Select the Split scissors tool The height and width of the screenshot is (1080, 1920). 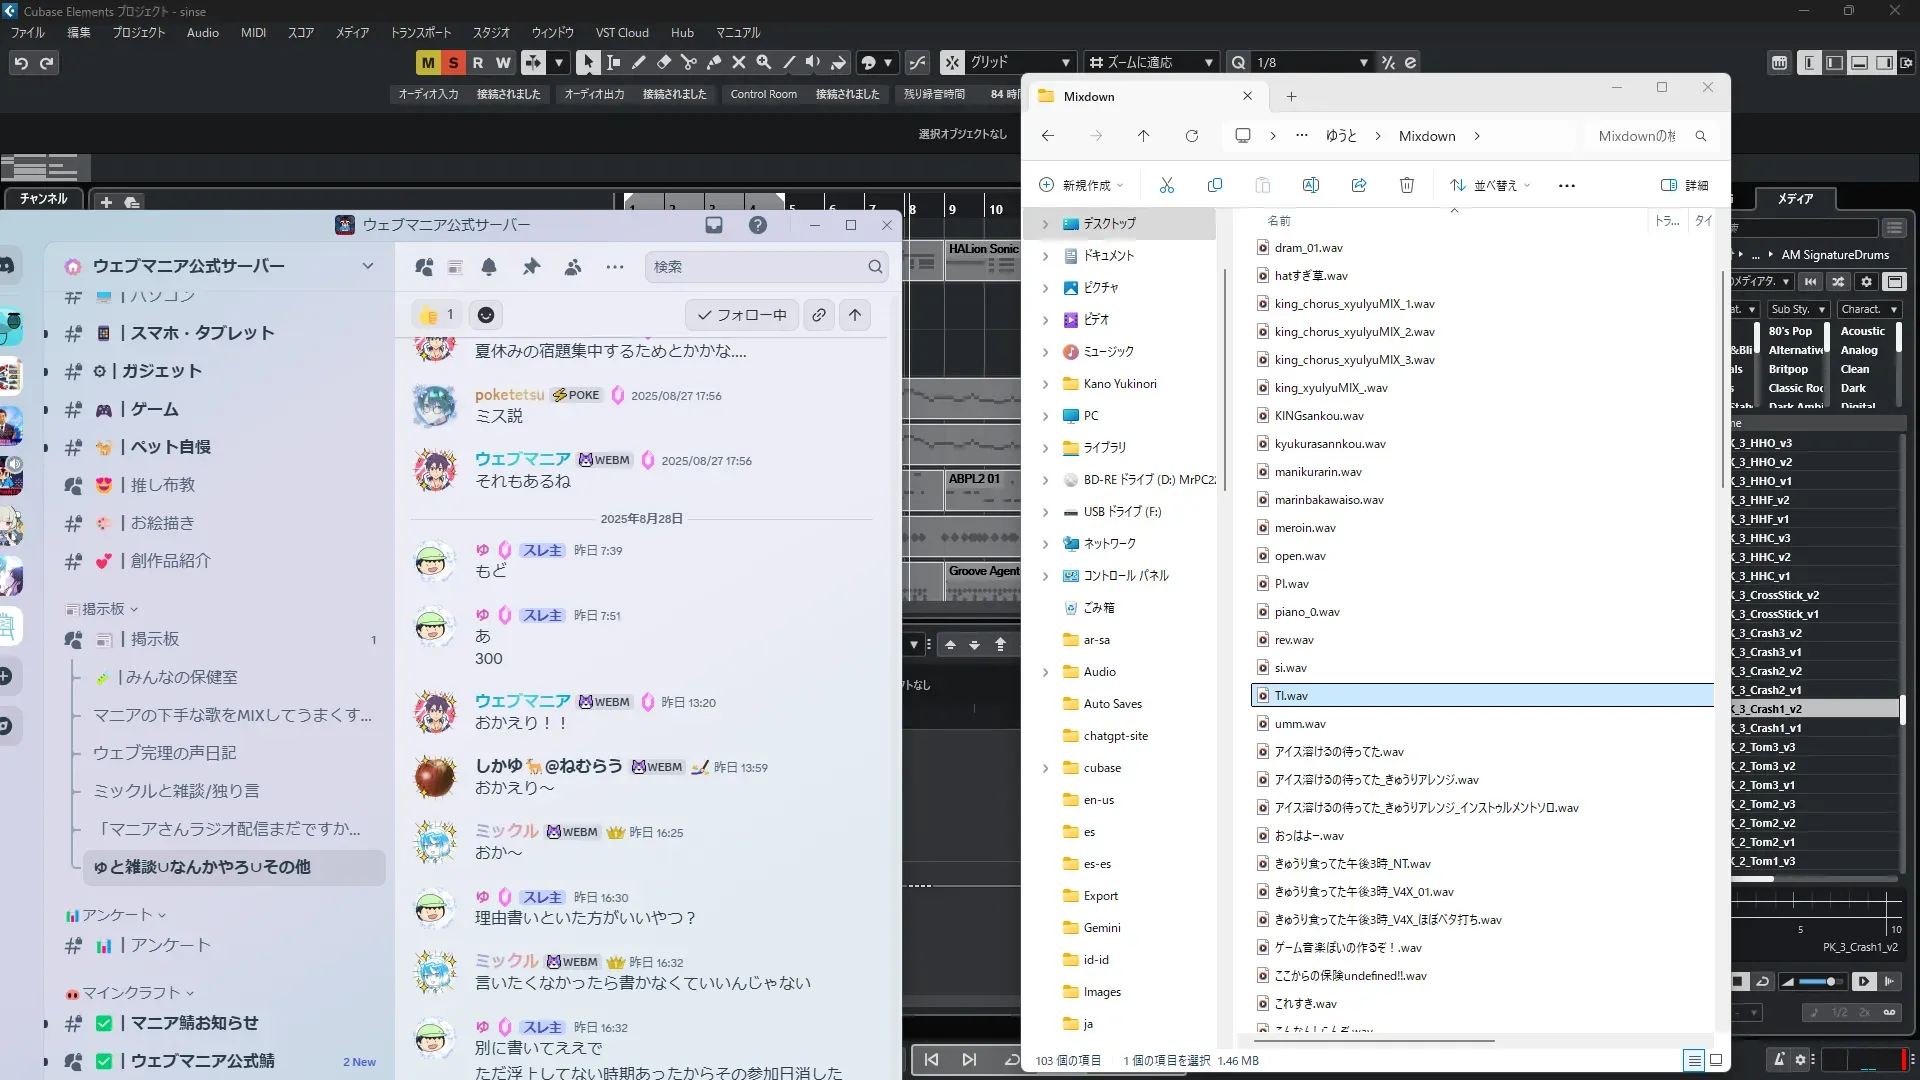[688, 62]
